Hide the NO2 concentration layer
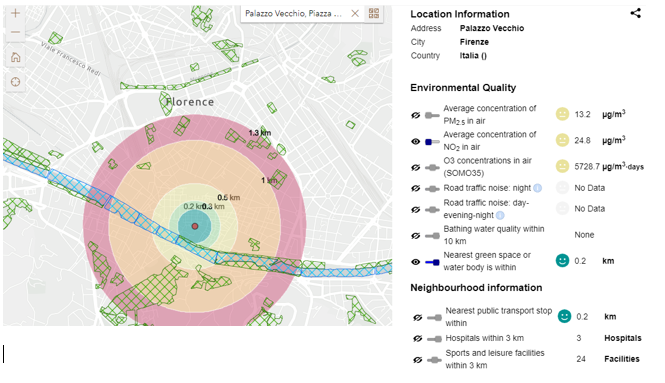 [416, 142]
